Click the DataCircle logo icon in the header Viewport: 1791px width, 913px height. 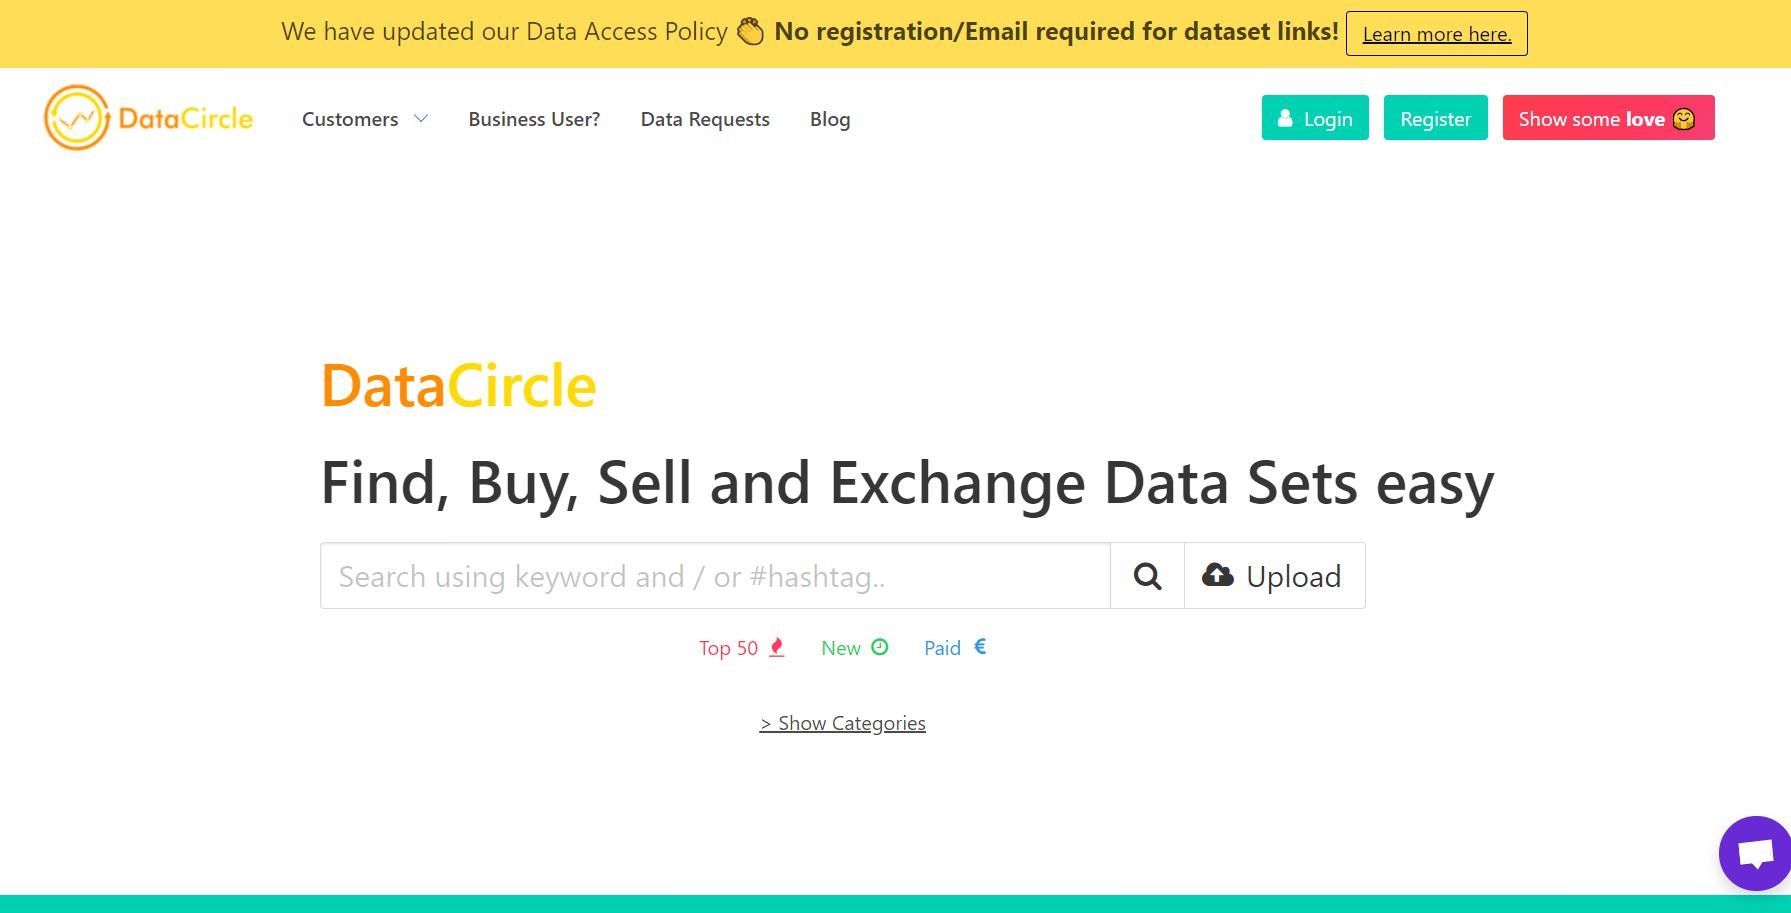77,118
